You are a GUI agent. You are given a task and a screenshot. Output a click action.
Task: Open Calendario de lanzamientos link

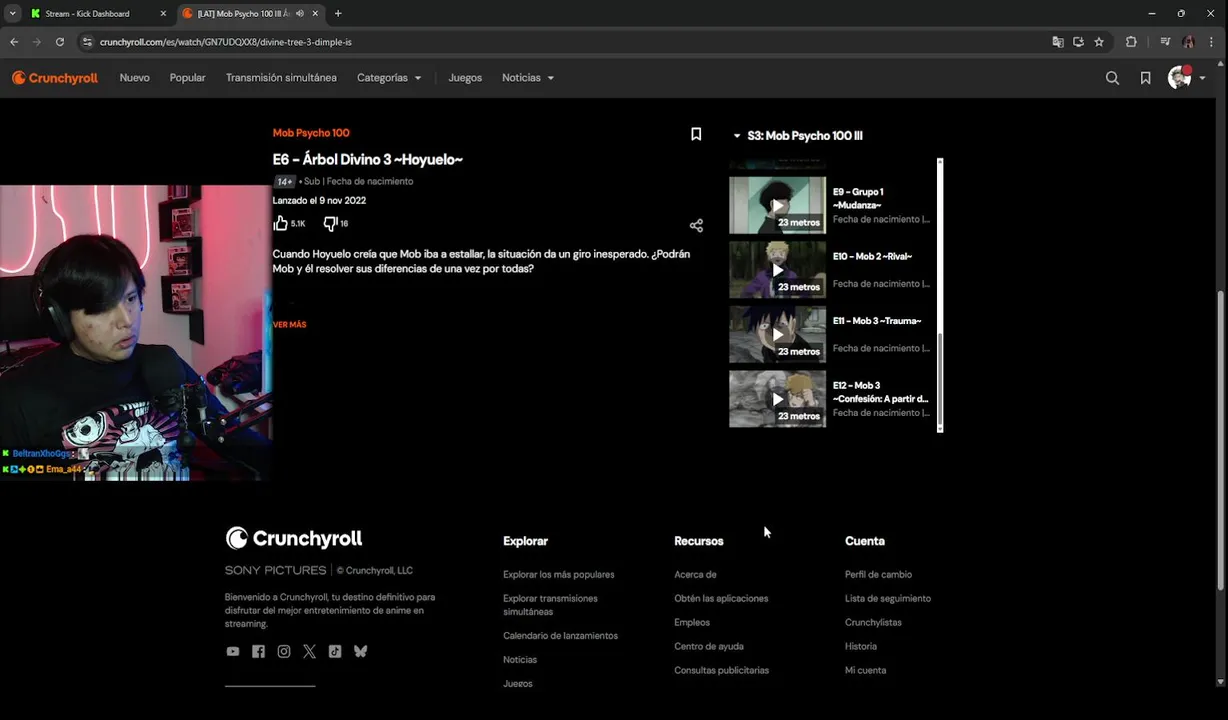point(560,636)
